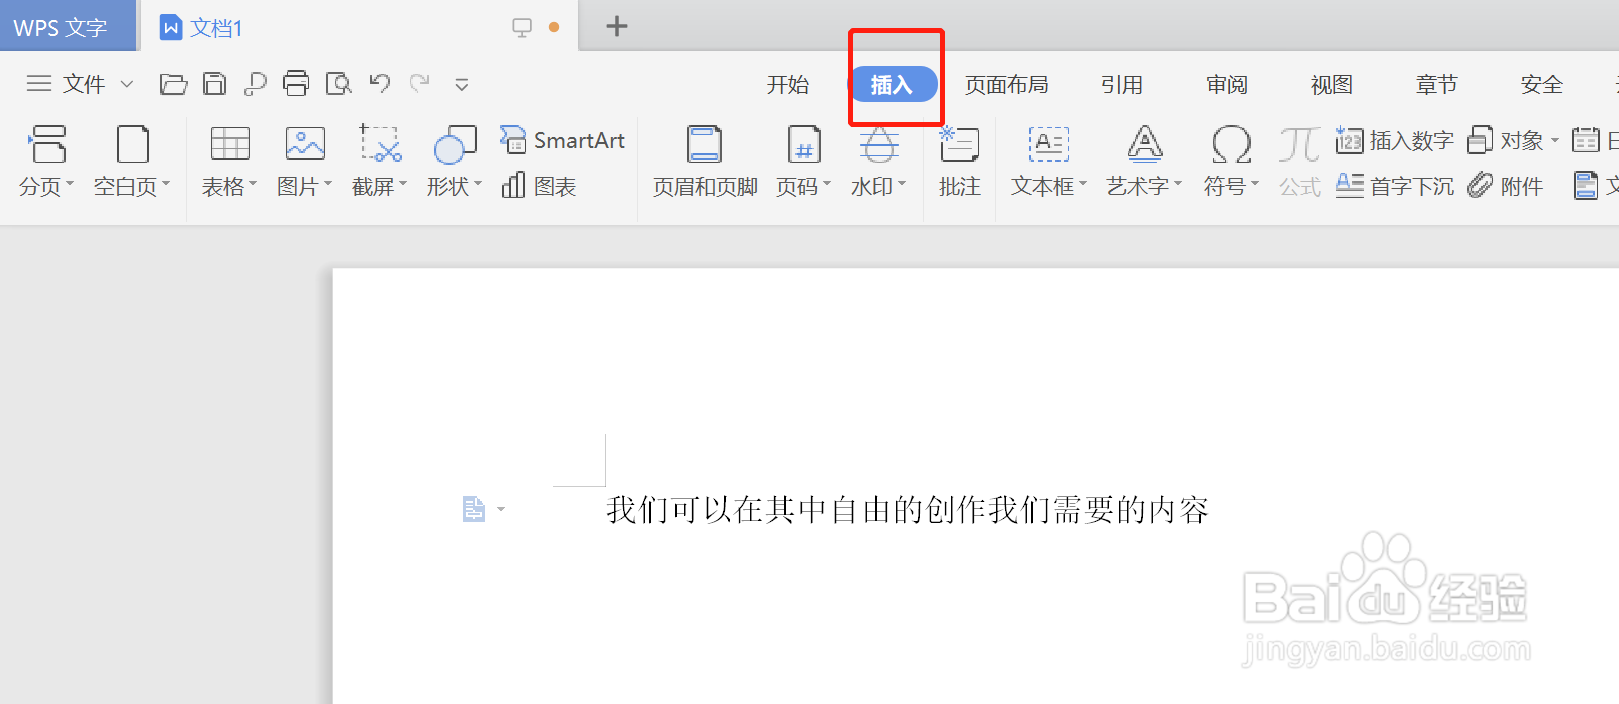
Task: Insert a comment with 批注
Action: click(x=959, y=160)
